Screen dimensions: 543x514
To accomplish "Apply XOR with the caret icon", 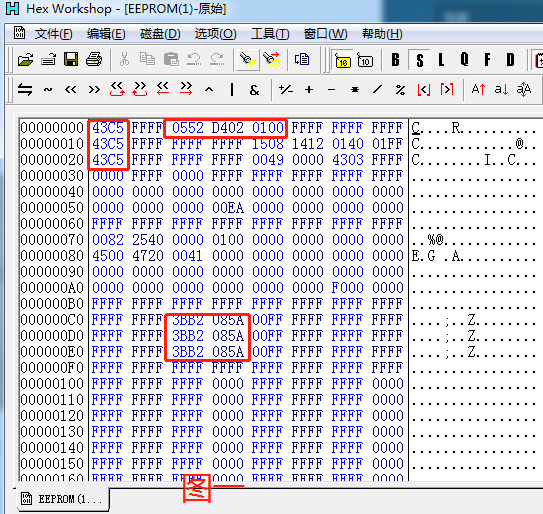I will tap(209, 90).
